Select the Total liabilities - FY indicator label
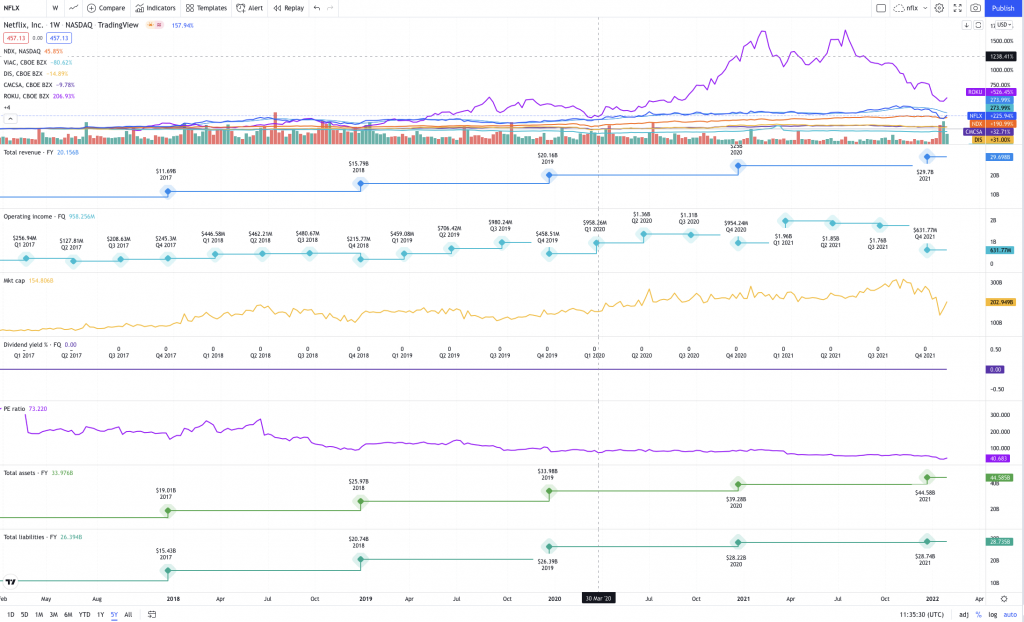1024x622 pixels. (30, 536)
